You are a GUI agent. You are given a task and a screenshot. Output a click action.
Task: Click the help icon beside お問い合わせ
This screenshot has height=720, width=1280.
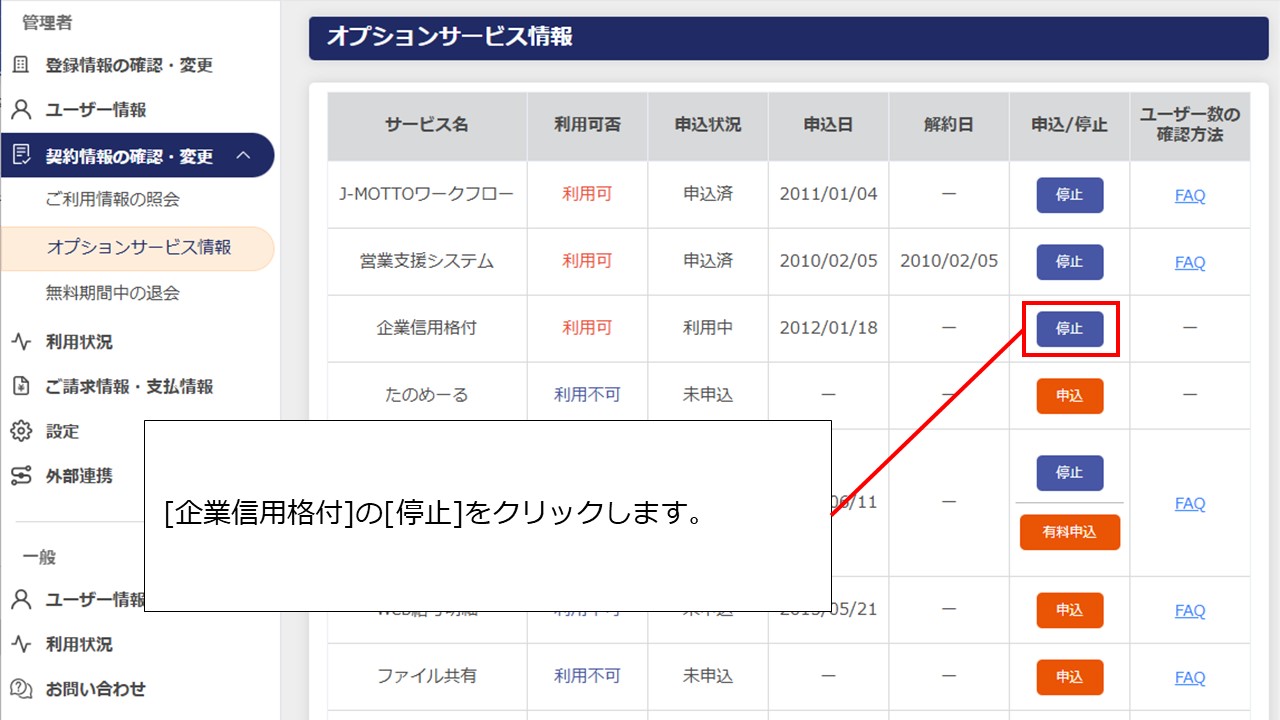[21, 689]
